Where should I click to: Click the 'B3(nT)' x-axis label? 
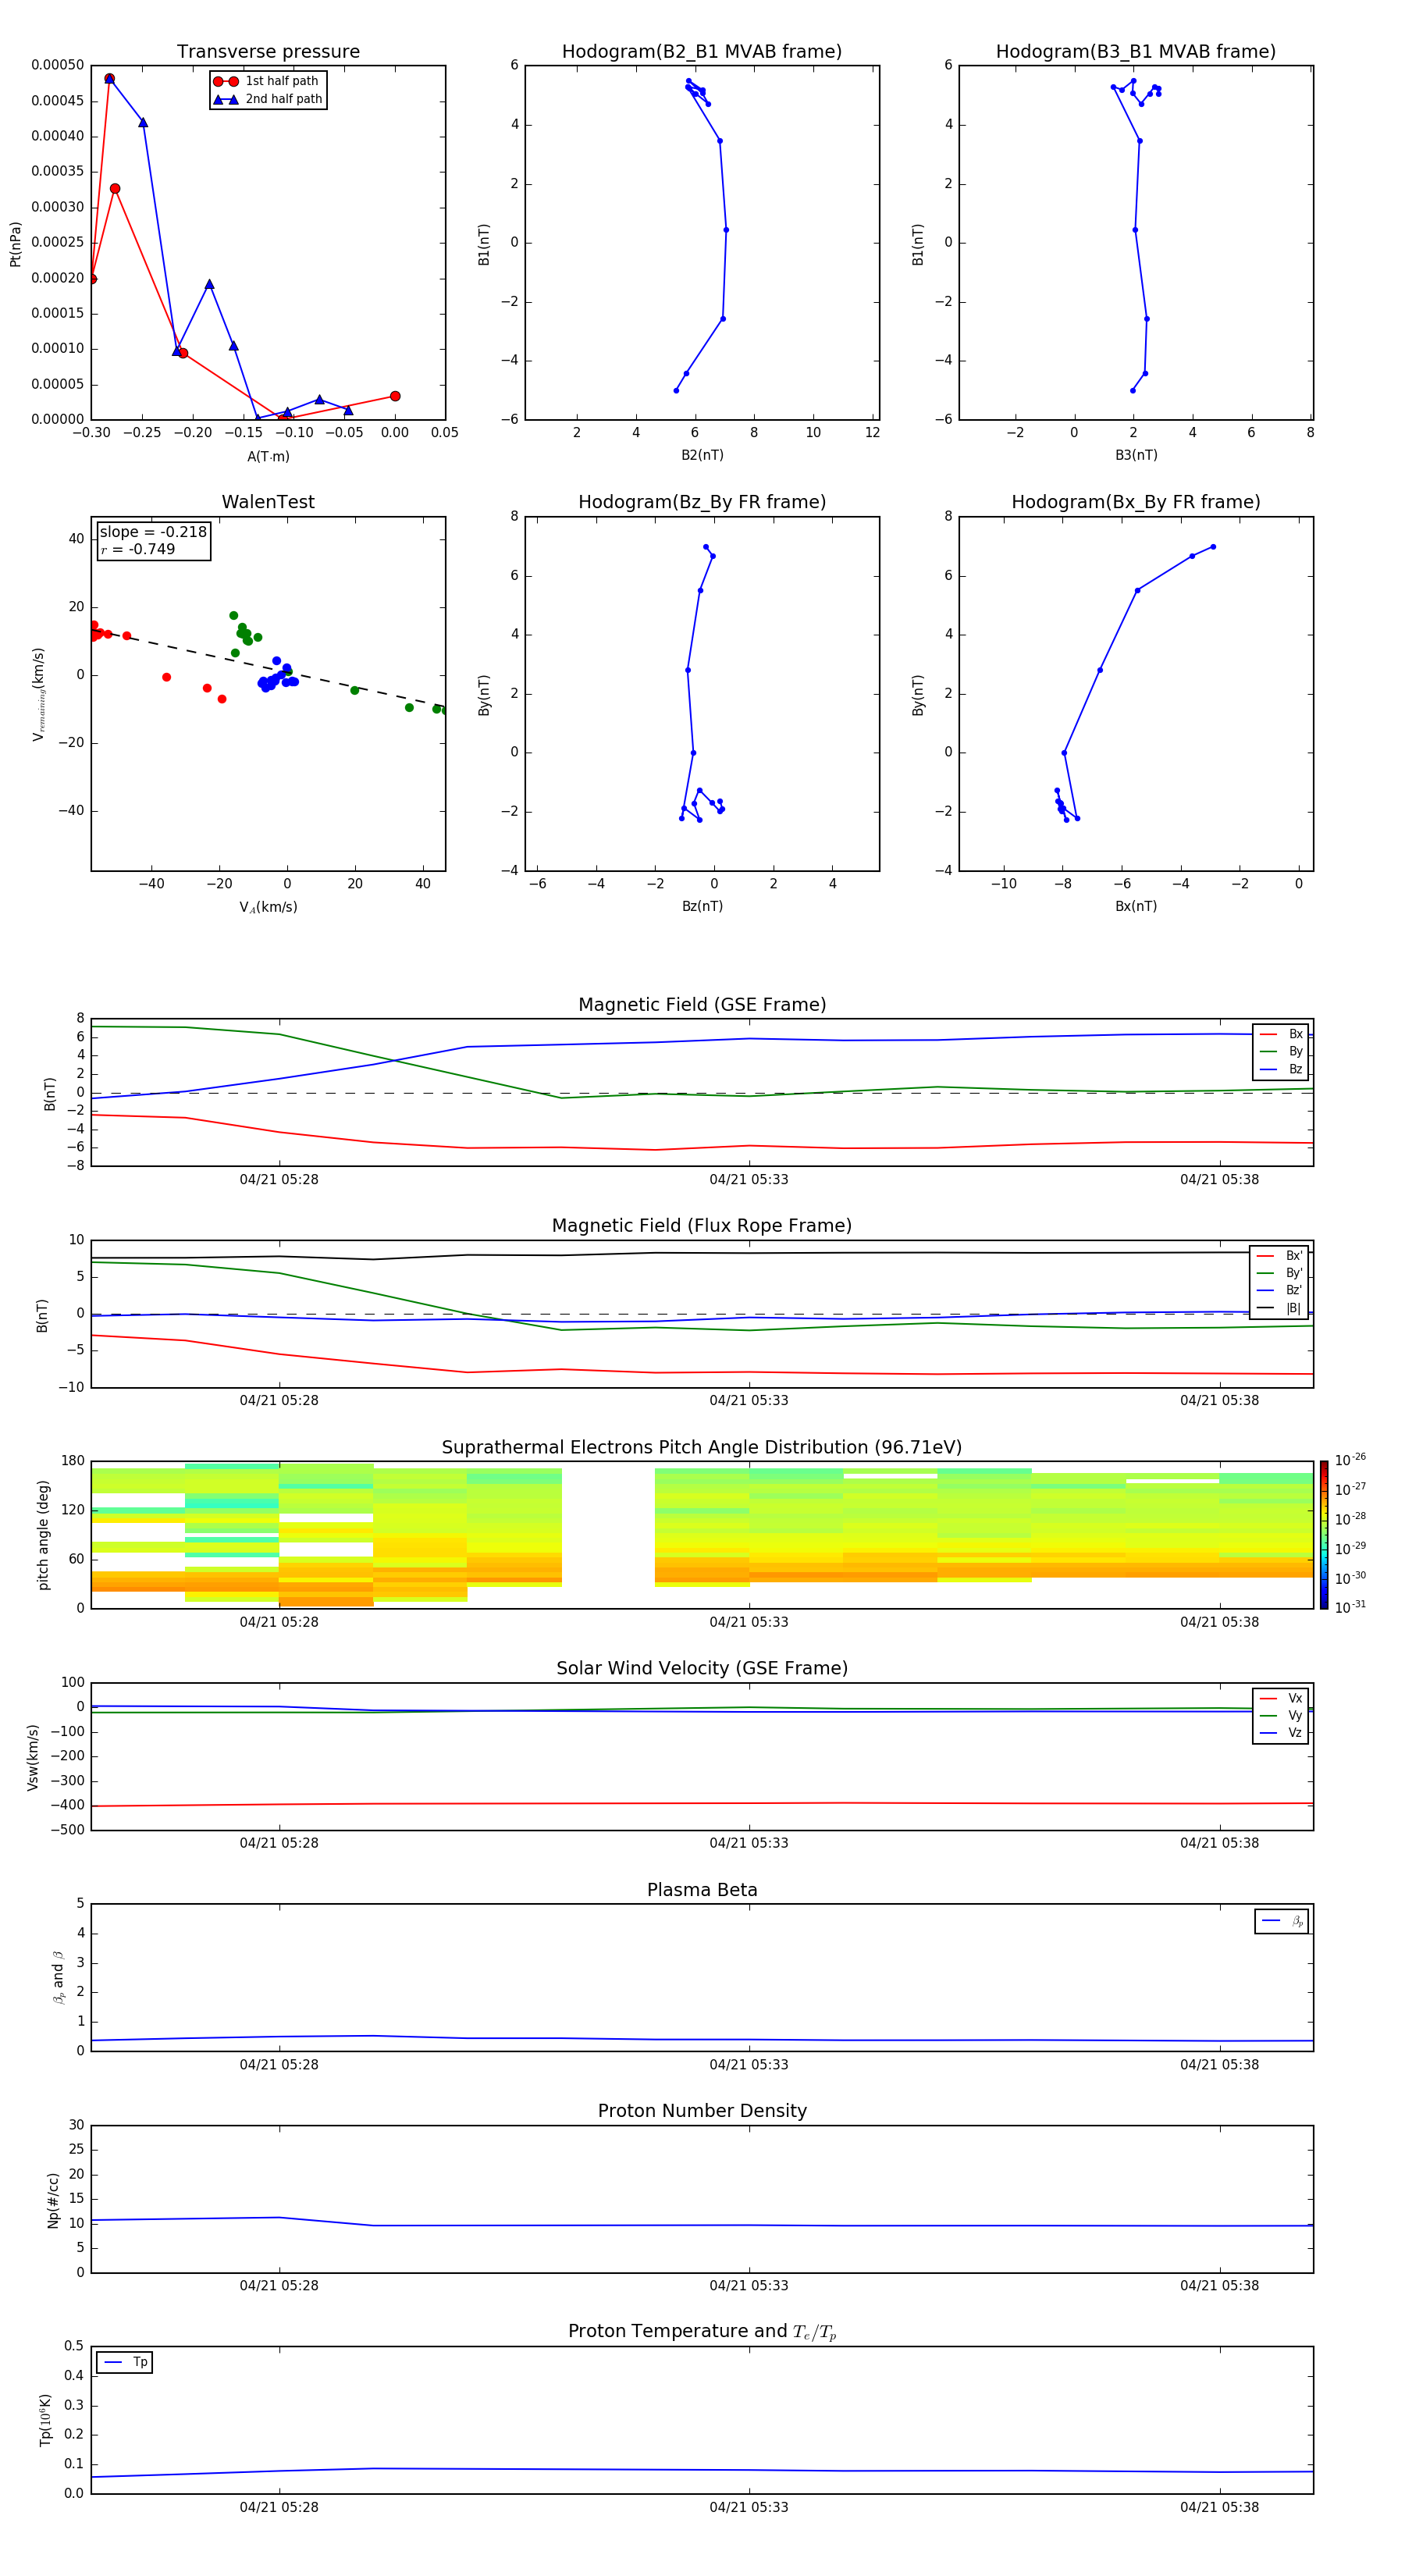tap(1136, 455)
